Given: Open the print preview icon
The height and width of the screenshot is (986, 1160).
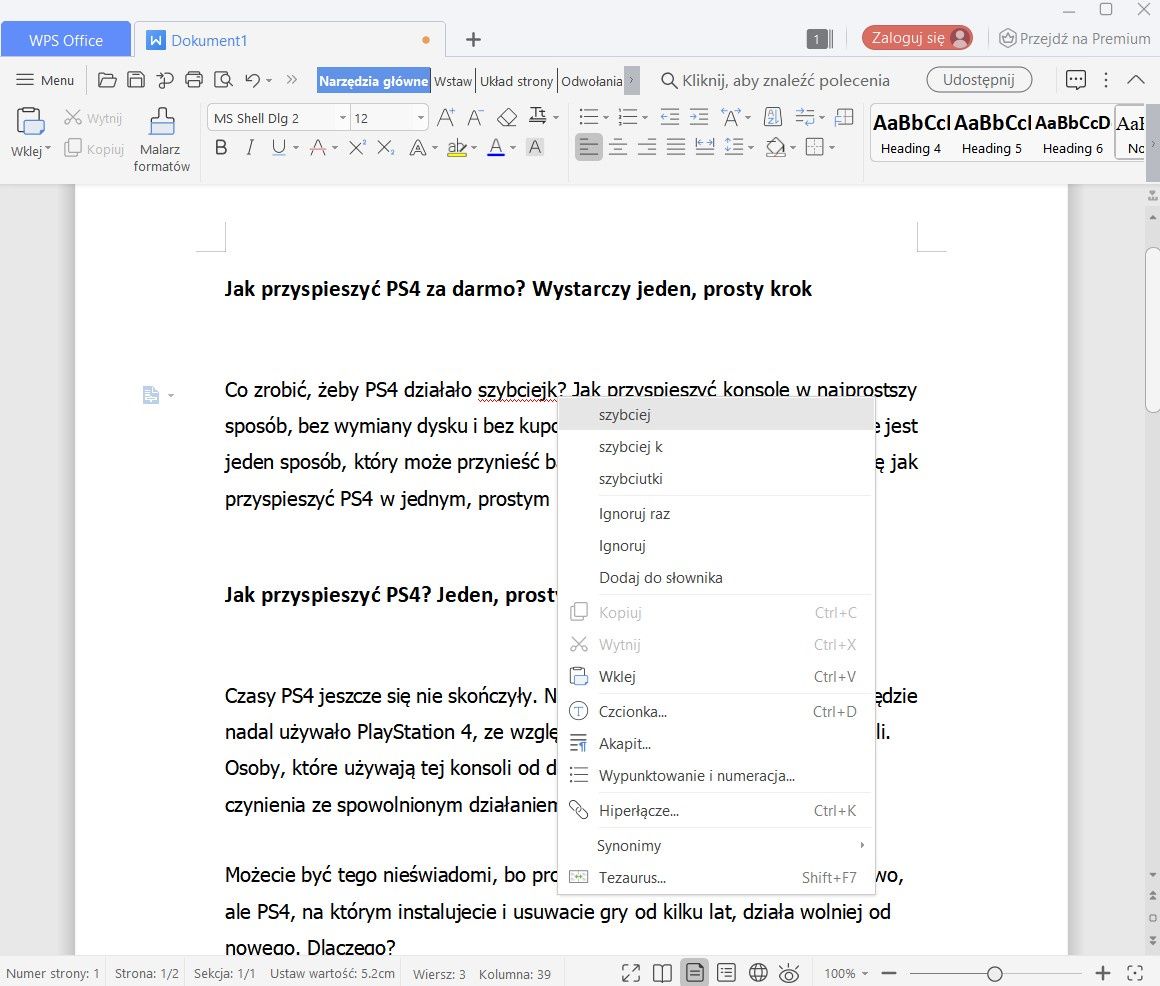Looking at the screenshot, I should [x=223, y=80].
